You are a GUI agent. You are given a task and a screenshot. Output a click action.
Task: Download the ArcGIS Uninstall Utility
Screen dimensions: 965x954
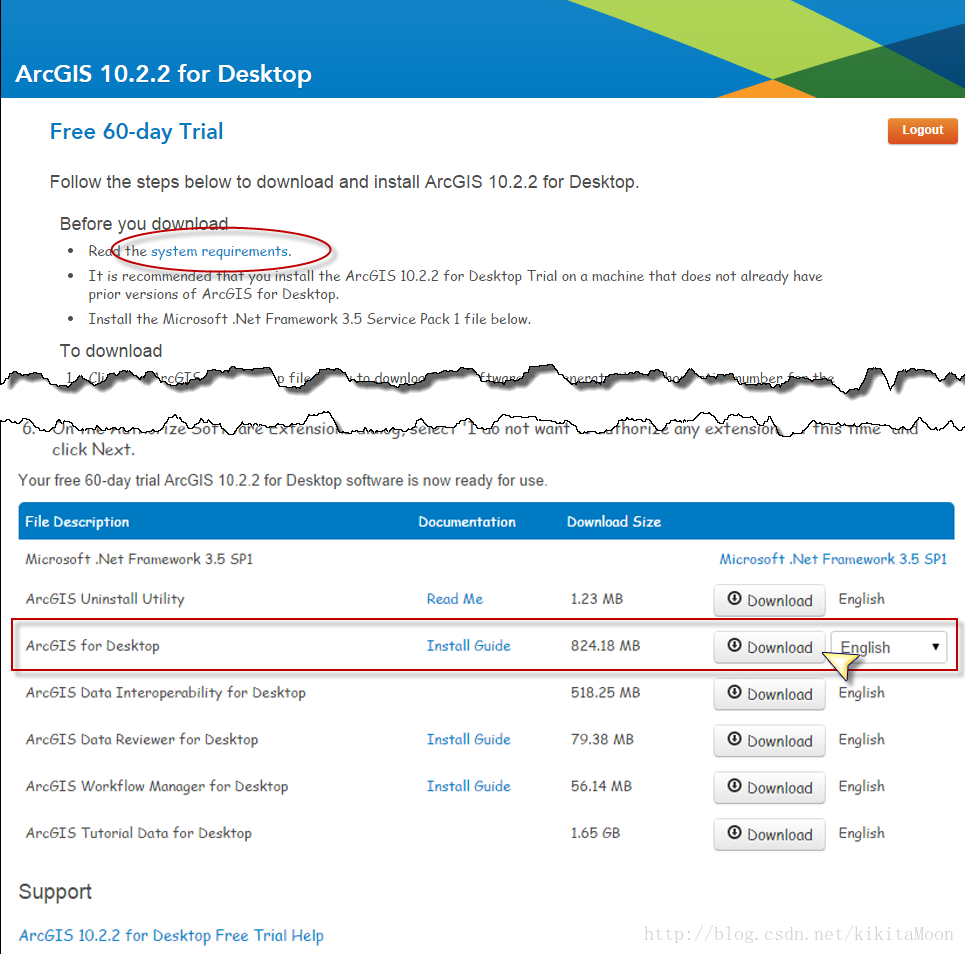(769, 600)
